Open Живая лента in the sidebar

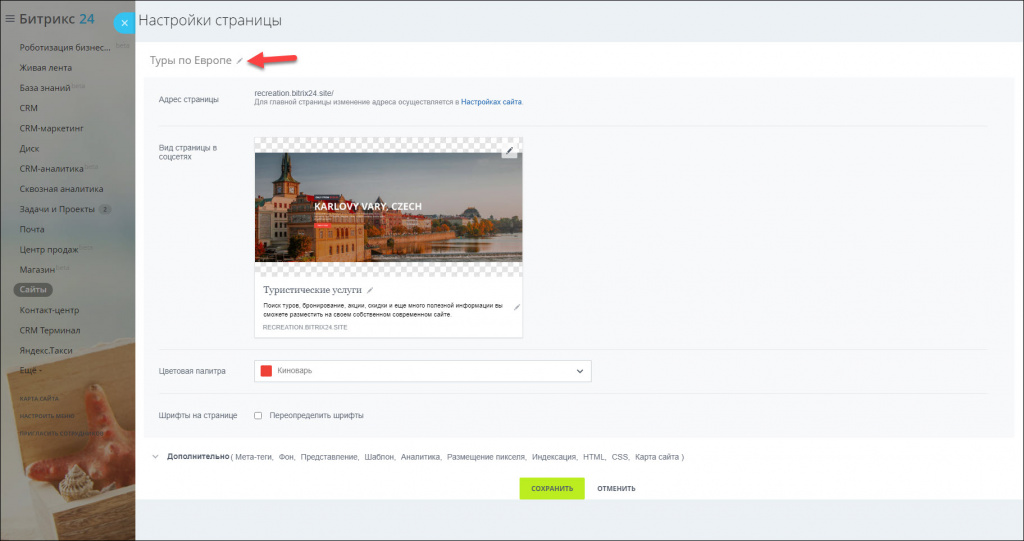pos(46,68)
